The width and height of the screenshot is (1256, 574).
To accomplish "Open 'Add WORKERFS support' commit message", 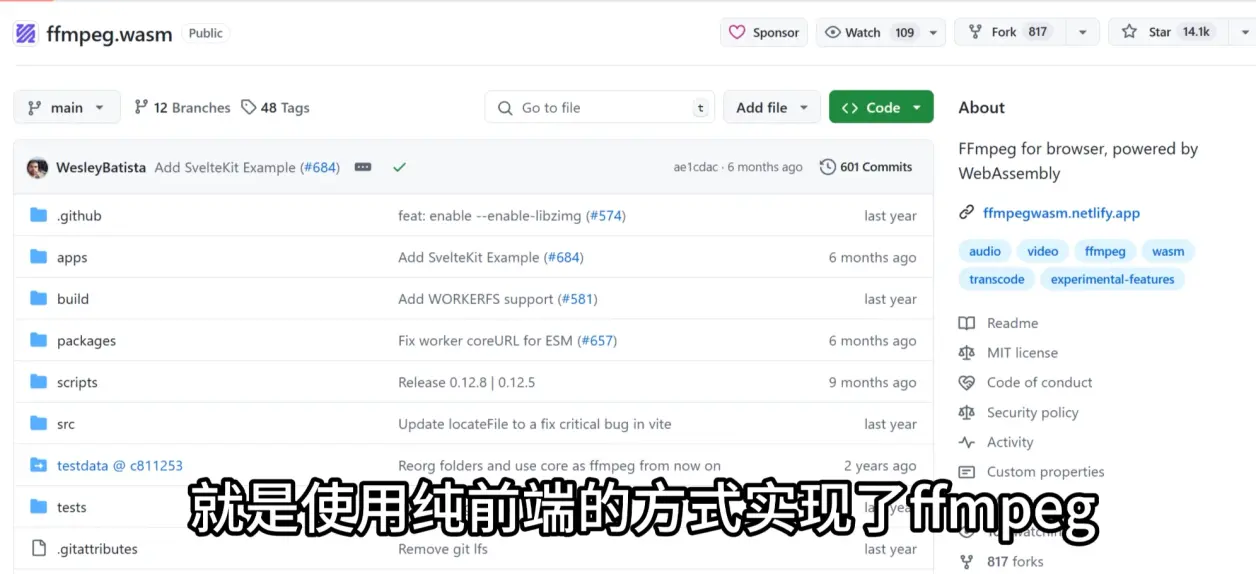I will [476, 299].
